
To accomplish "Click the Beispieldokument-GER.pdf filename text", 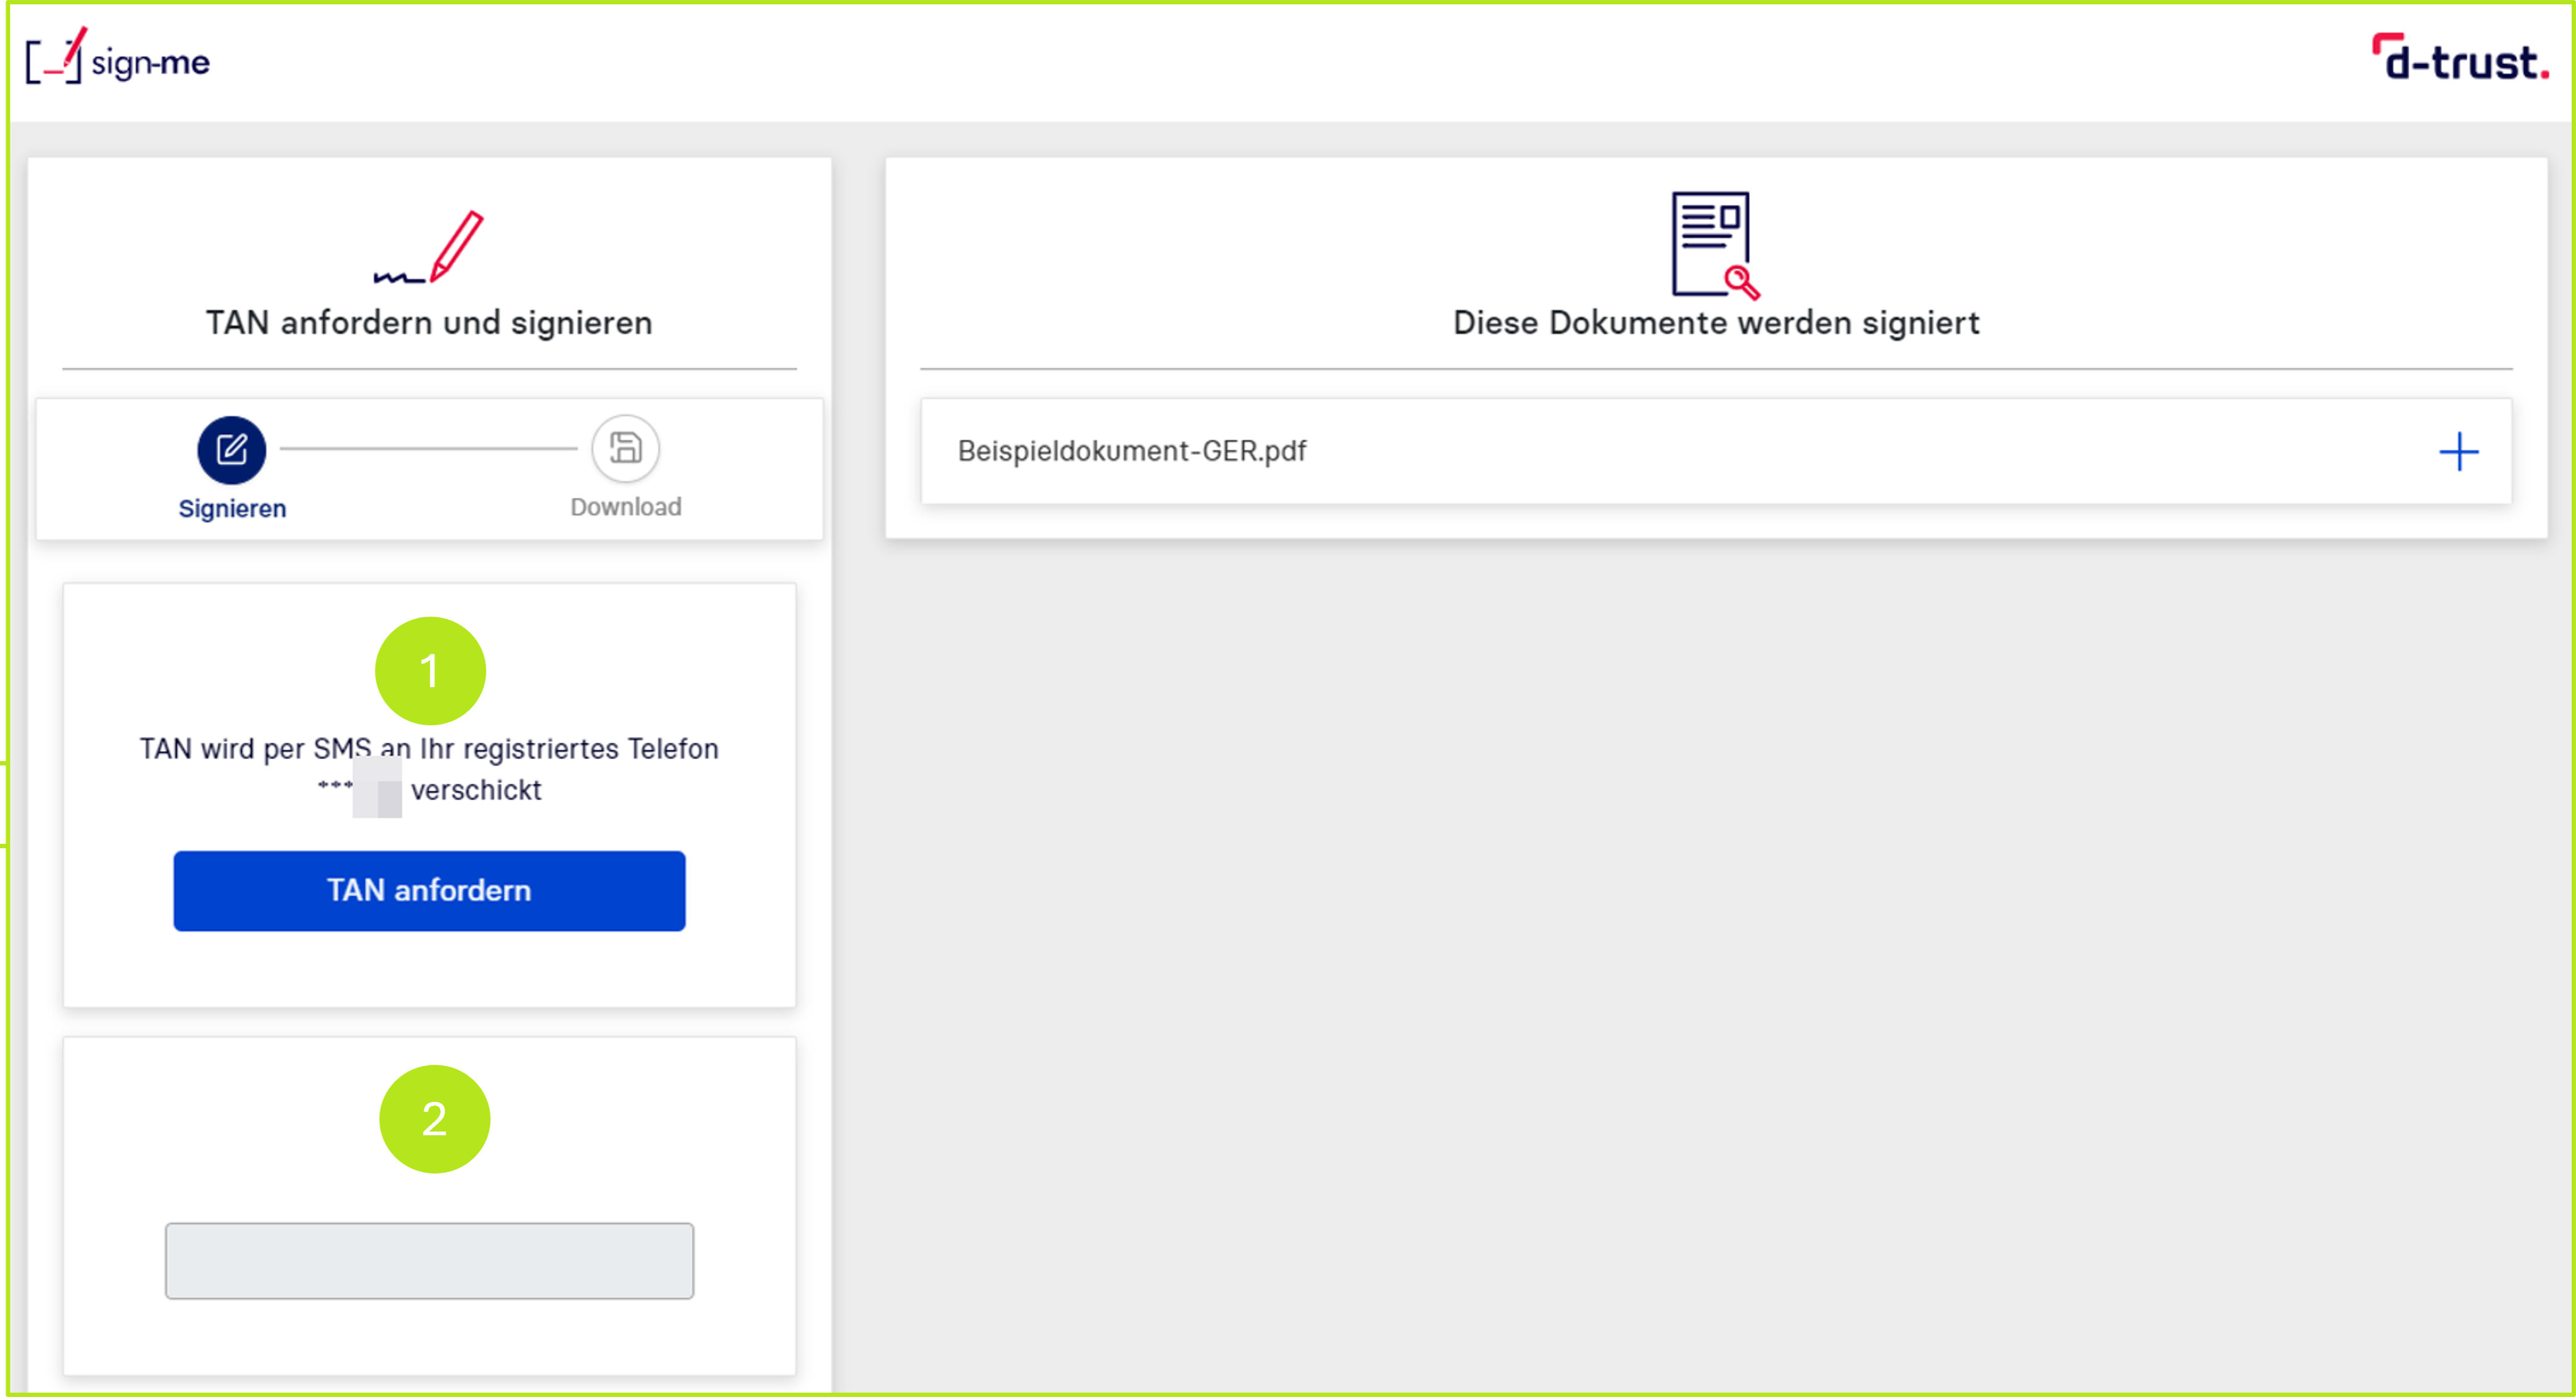I will [x=1131, y=451].
